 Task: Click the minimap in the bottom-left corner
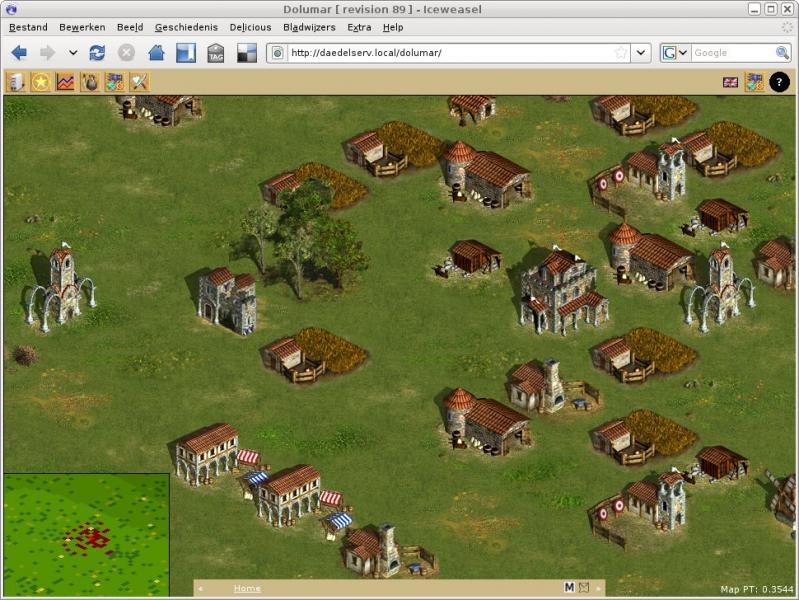(x=86, y=535)
